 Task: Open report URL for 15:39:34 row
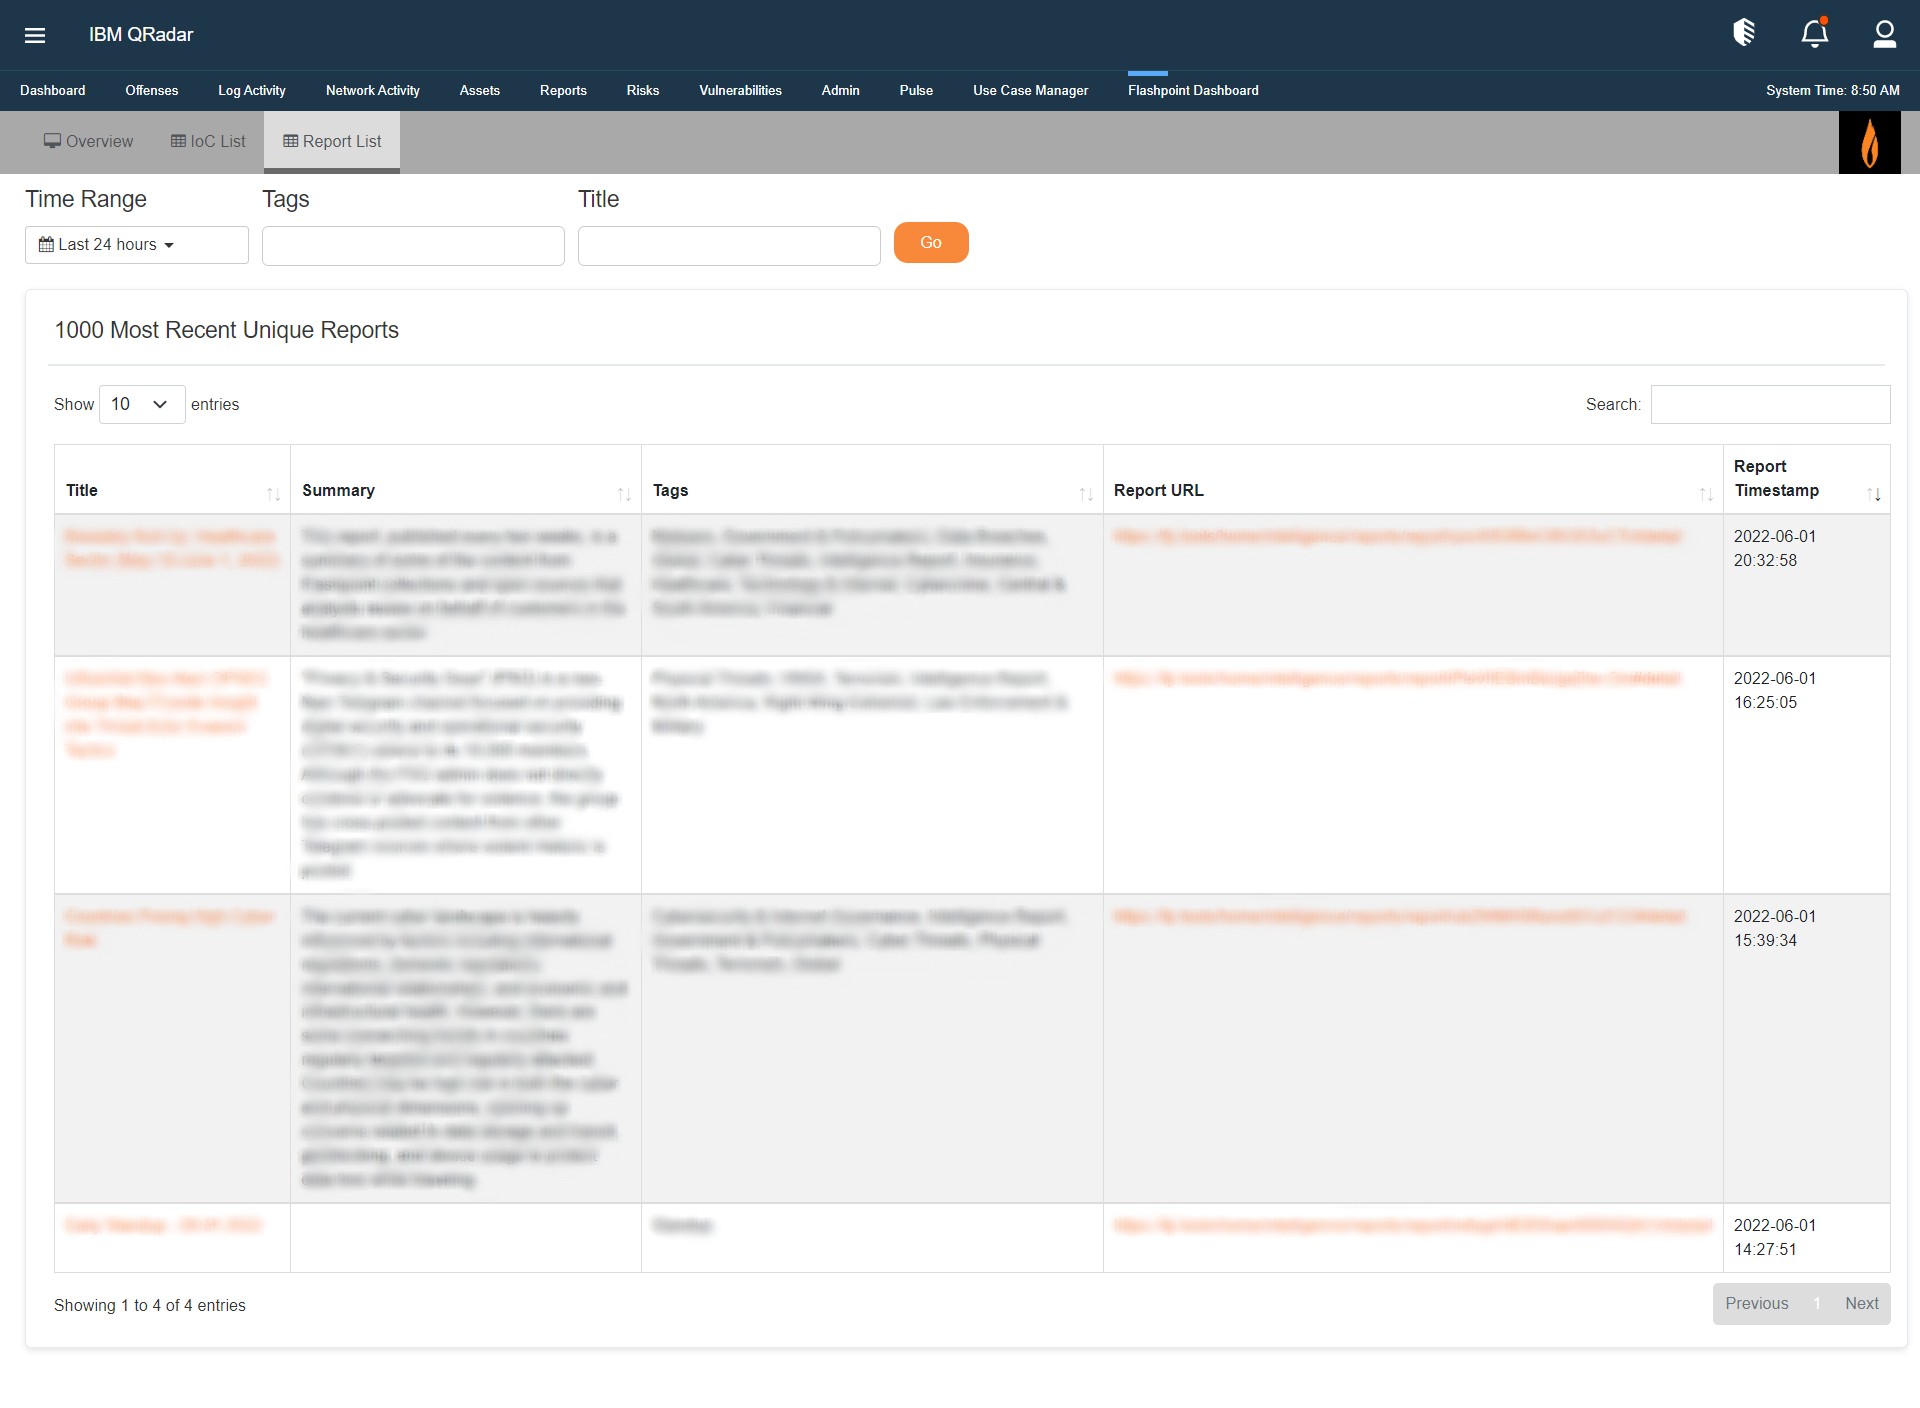(x=1400, y=917)
